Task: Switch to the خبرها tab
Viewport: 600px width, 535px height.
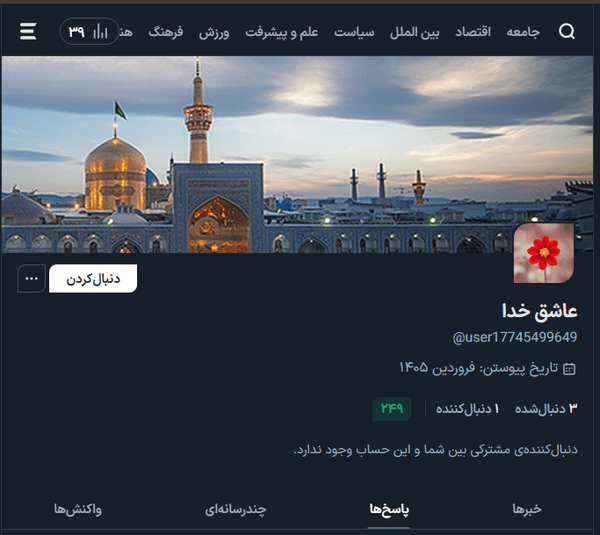Action: click(x=527, y=509)
